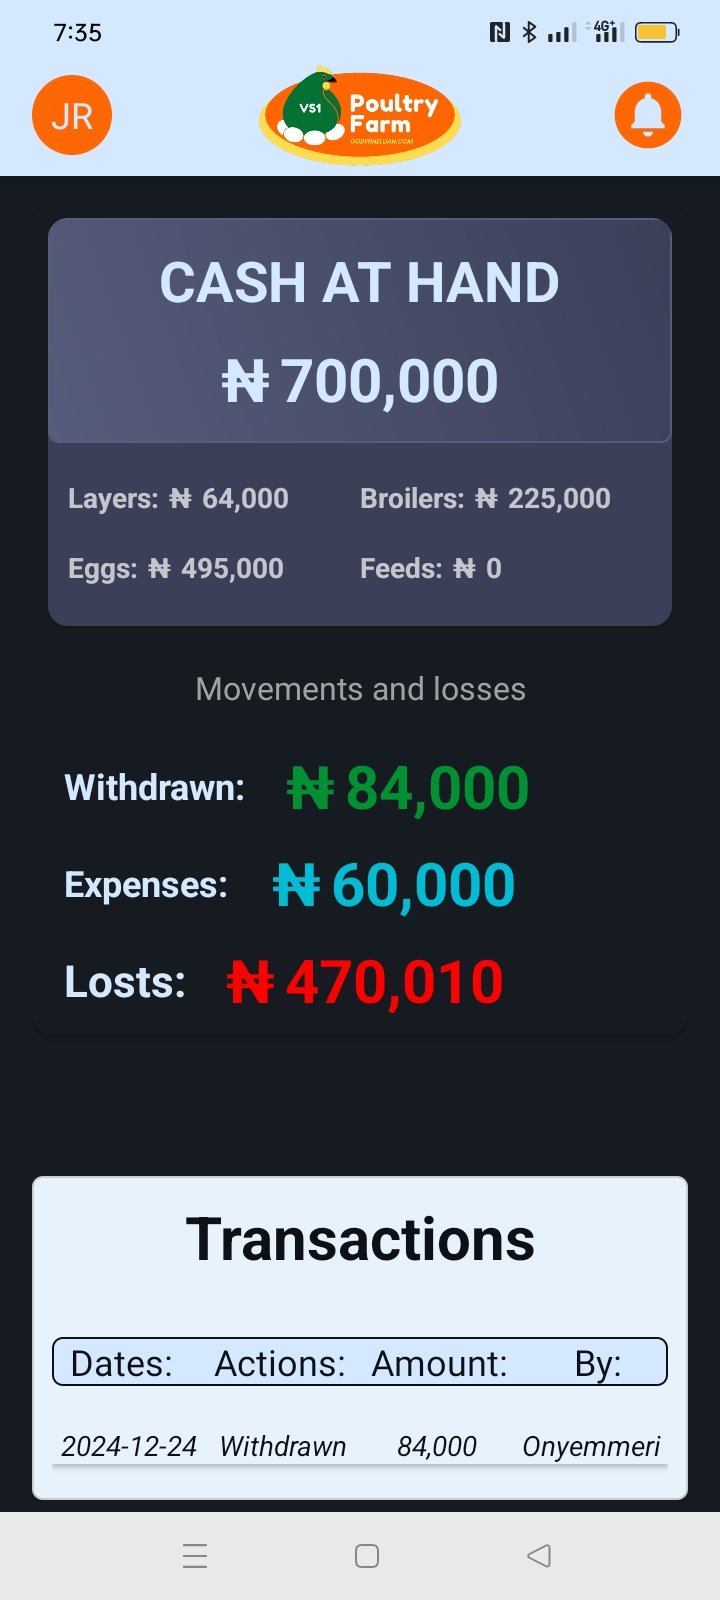This screenshot has width=720, height=1600.
Task: Tap the Android home square button
Action: 367,1555
